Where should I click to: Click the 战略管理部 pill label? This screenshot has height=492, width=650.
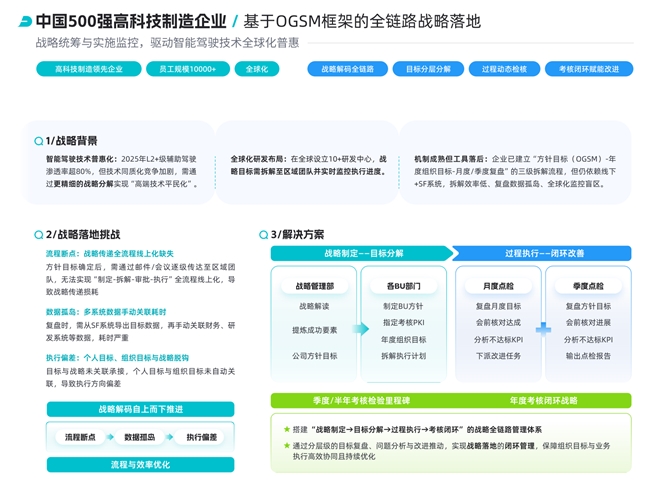pyautogui.click(x=315, y=285)
